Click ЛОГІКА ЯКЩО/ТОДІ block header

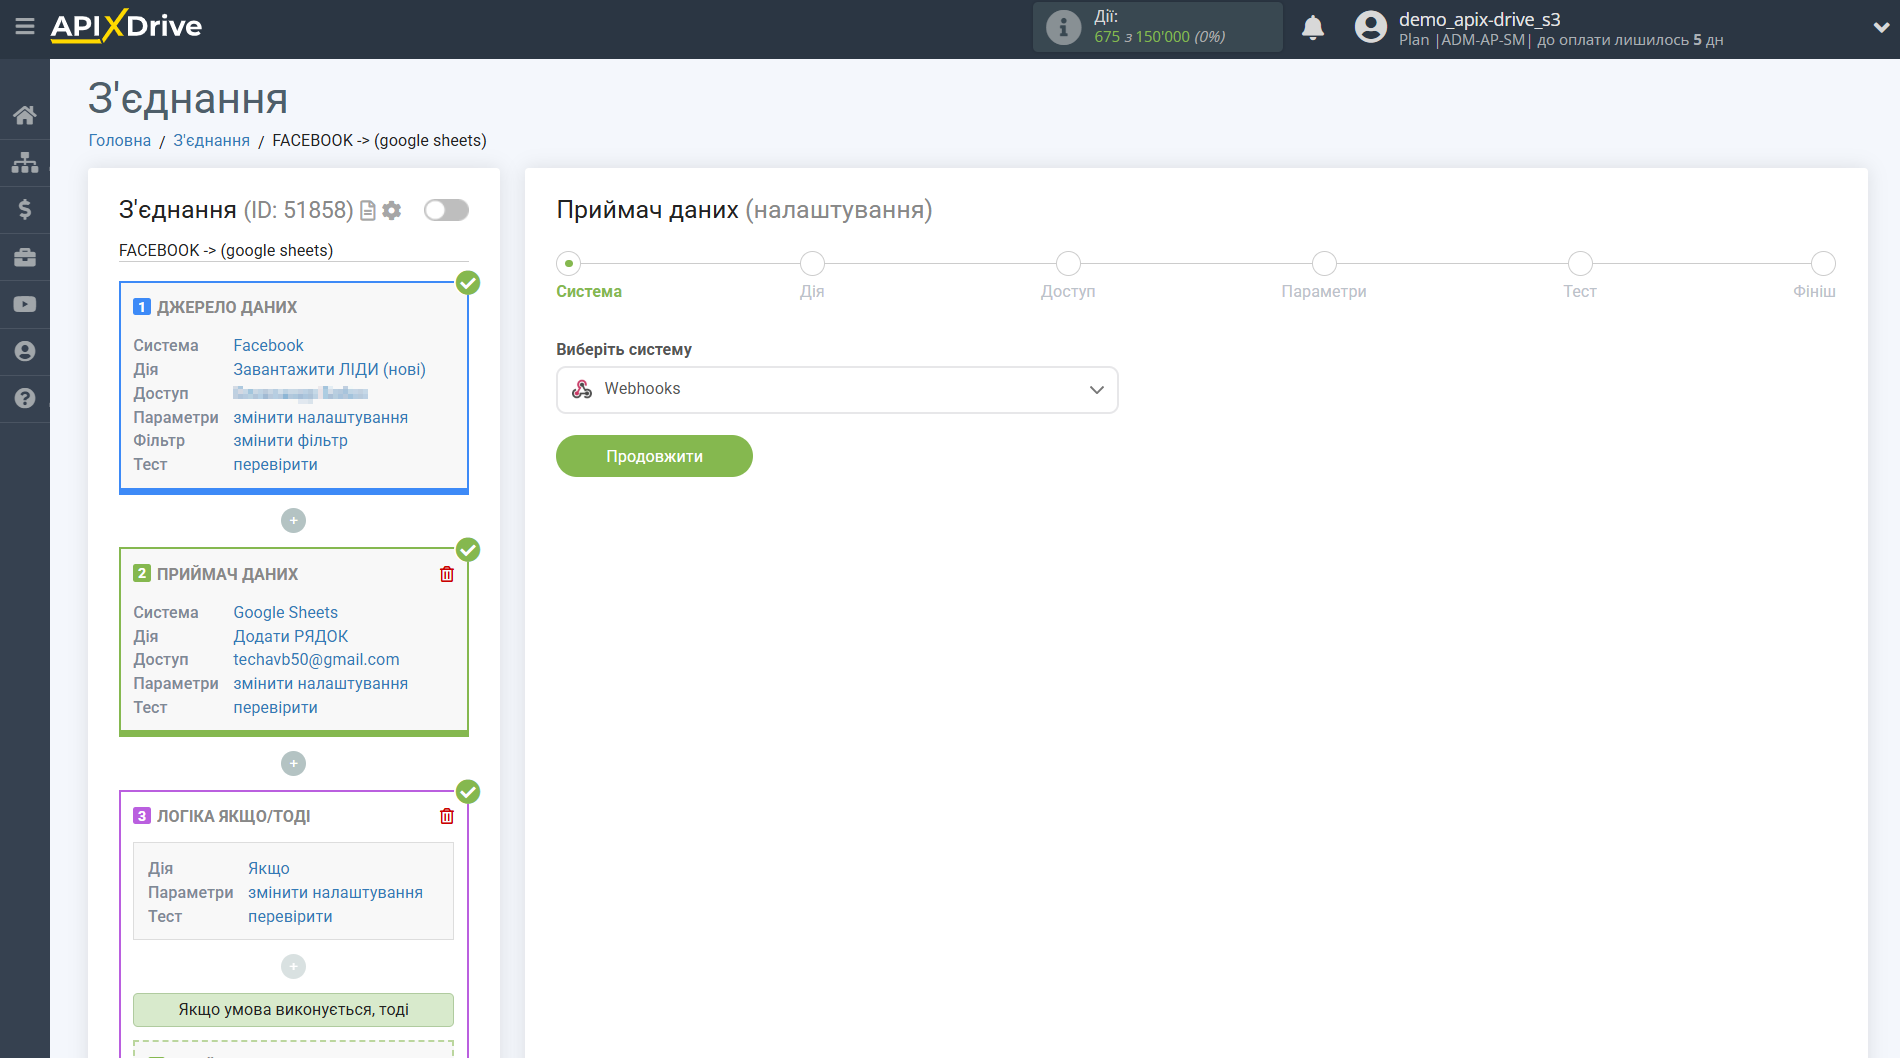tap(233, 816)
